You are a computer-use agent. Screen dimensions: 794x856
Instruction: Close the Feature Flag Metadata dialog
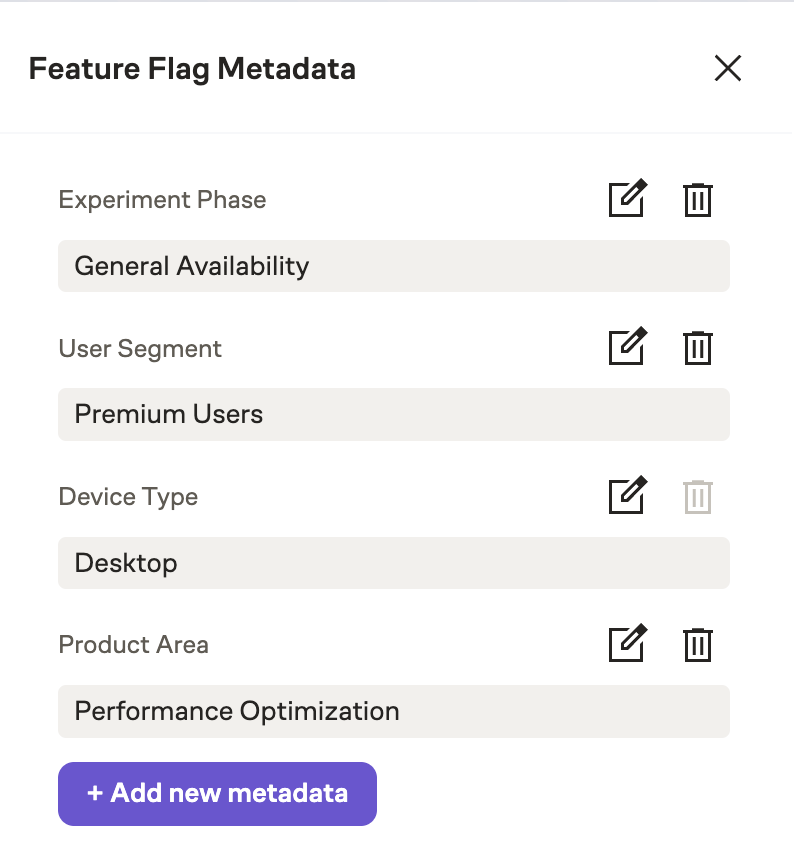[727, 68]
